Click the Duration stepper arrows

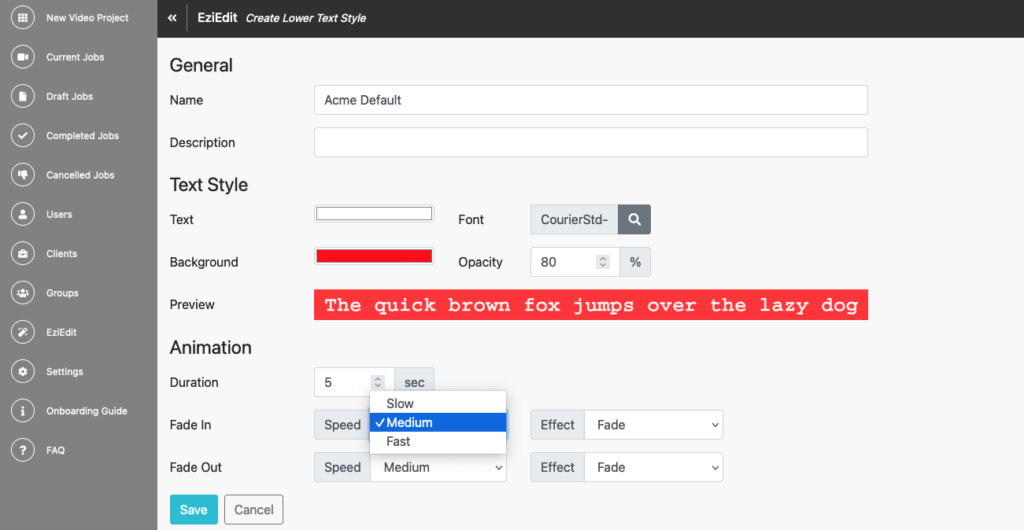(378, 382)
